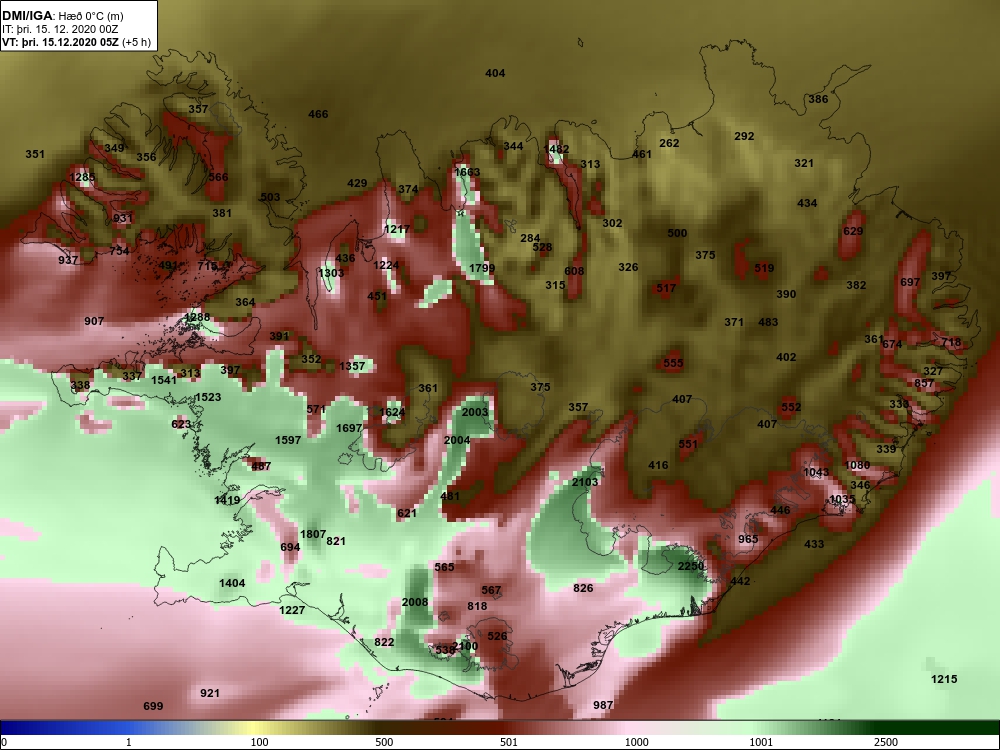Select the map value 921

210,693
